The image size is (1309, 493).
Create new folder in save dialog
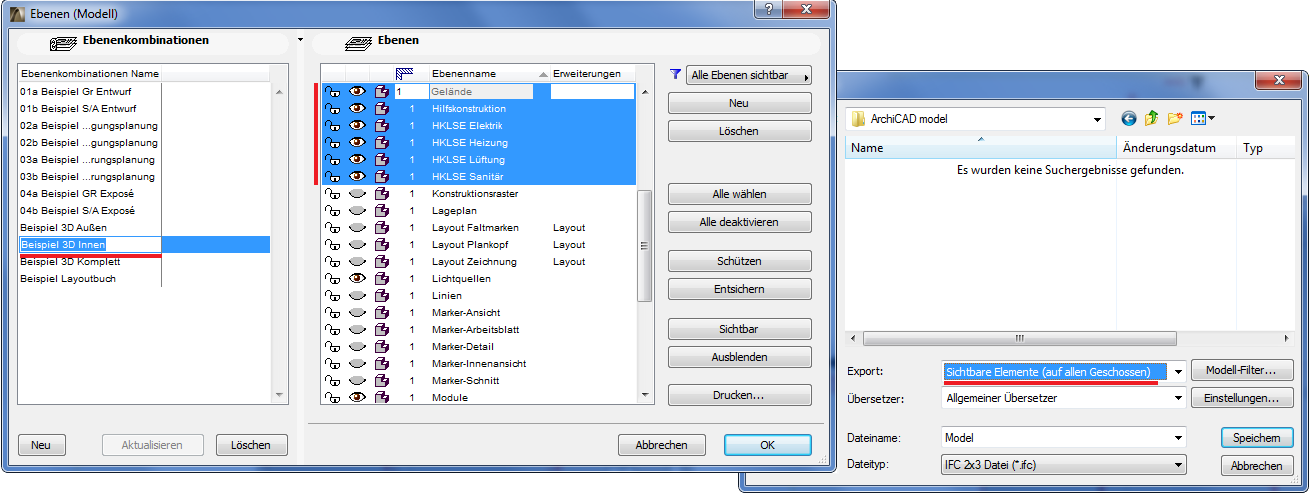[x=1175, y=118]
